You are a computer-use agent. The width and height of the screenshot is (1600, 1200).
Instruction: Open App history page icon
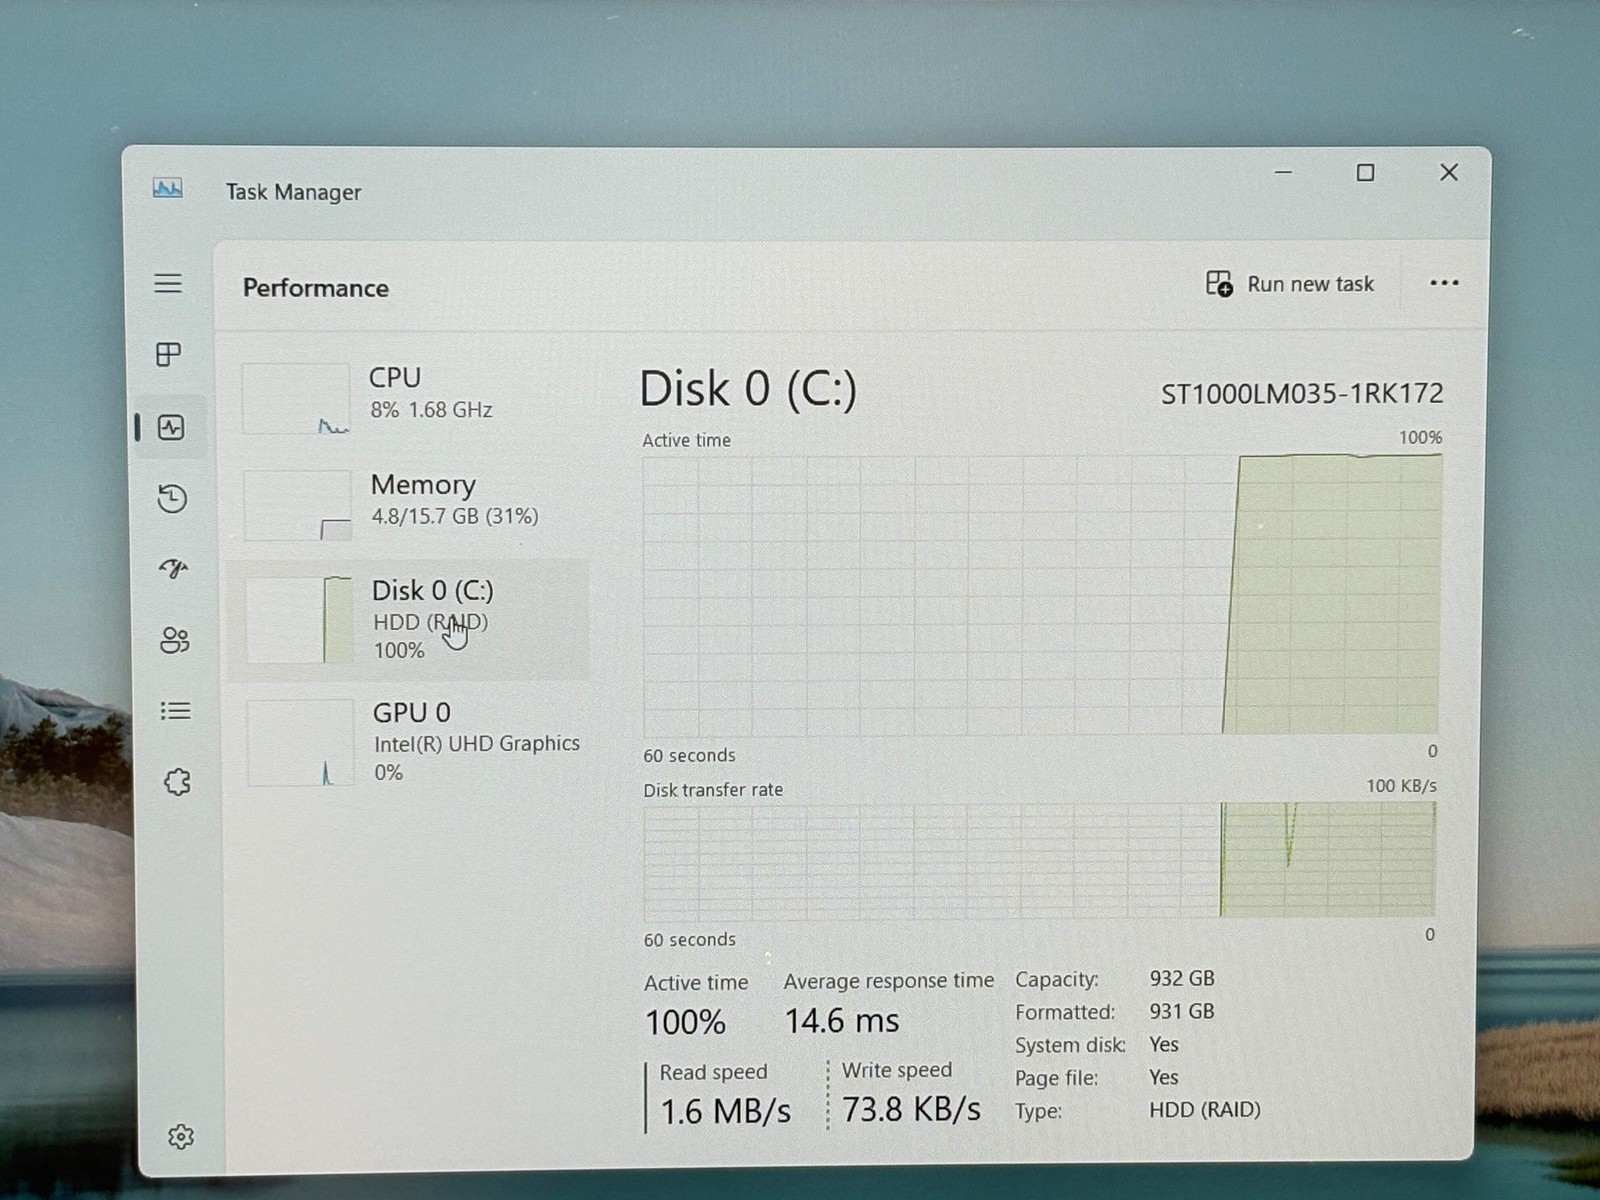click(x=172, y=498)
